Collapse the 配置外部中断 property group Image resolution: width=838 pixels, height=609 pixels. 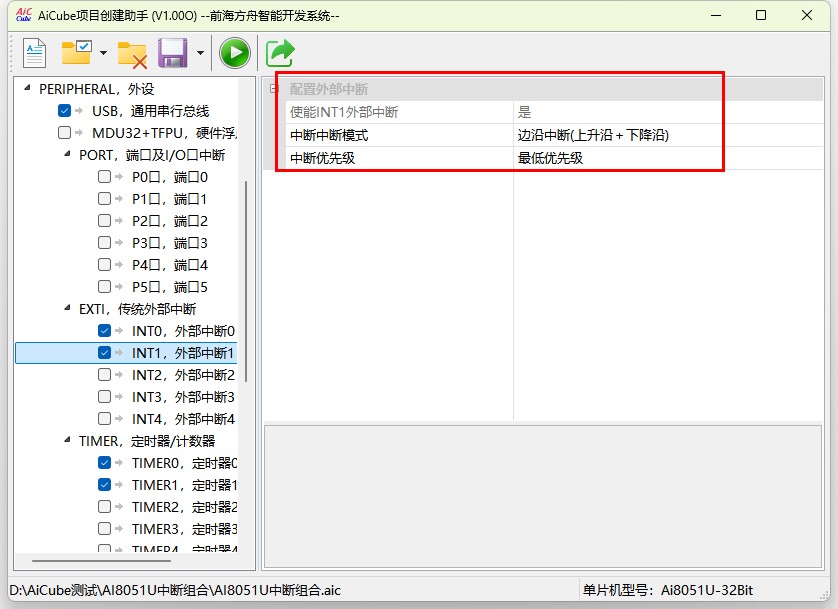pyautogui.click(x=274, y=89)
